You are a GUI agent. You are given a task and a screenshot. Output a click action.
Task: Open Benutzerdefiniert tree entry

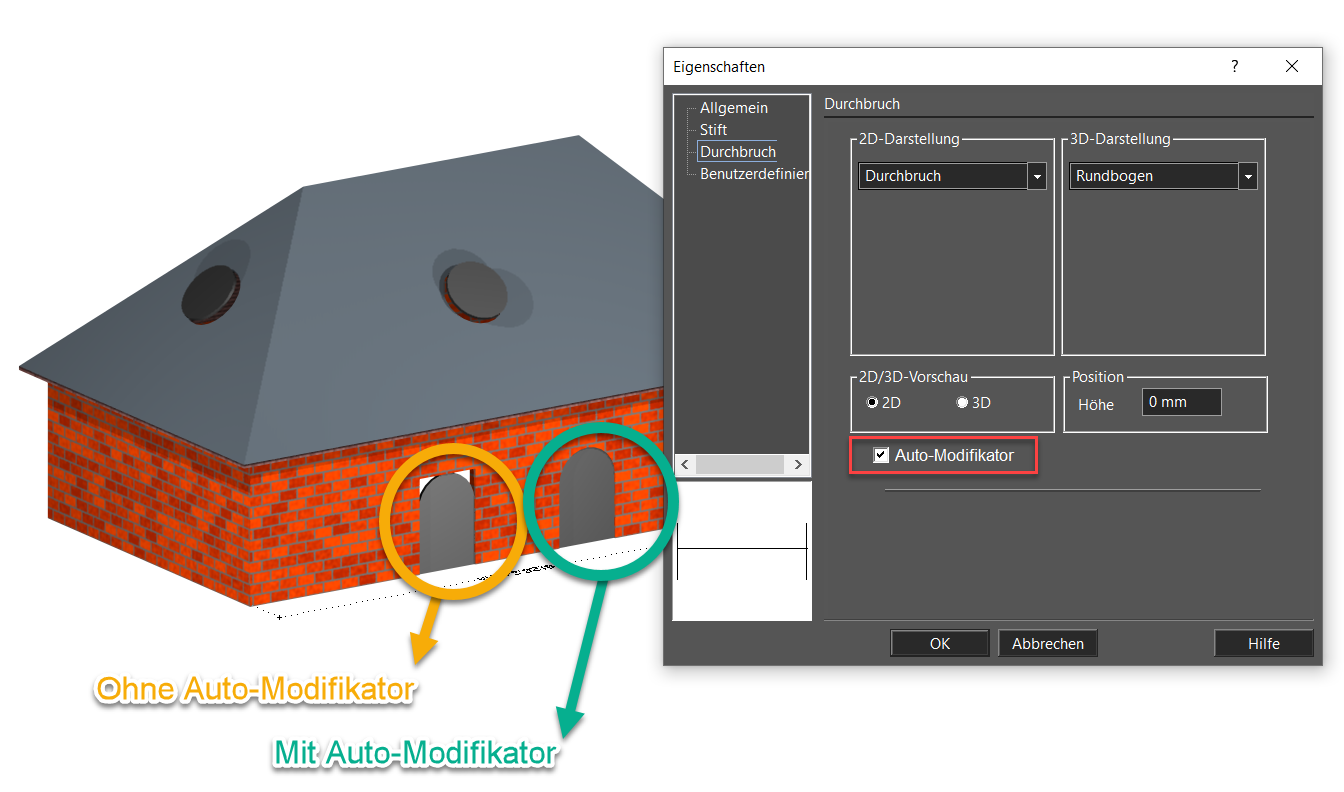754,174
